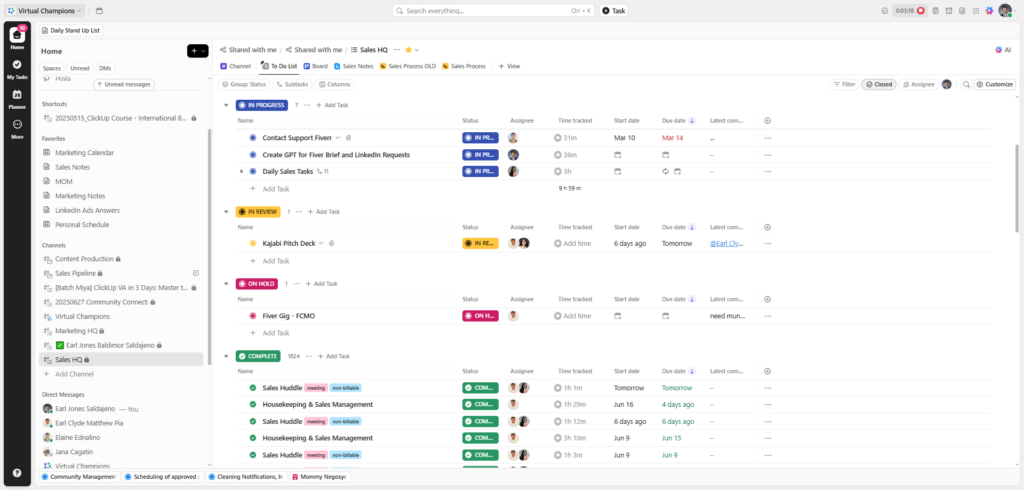Change the IN REVIEW status of Kajabi Pitch Deck
1024x490 pixels.
pyautogui.click(x=480, y=243)
